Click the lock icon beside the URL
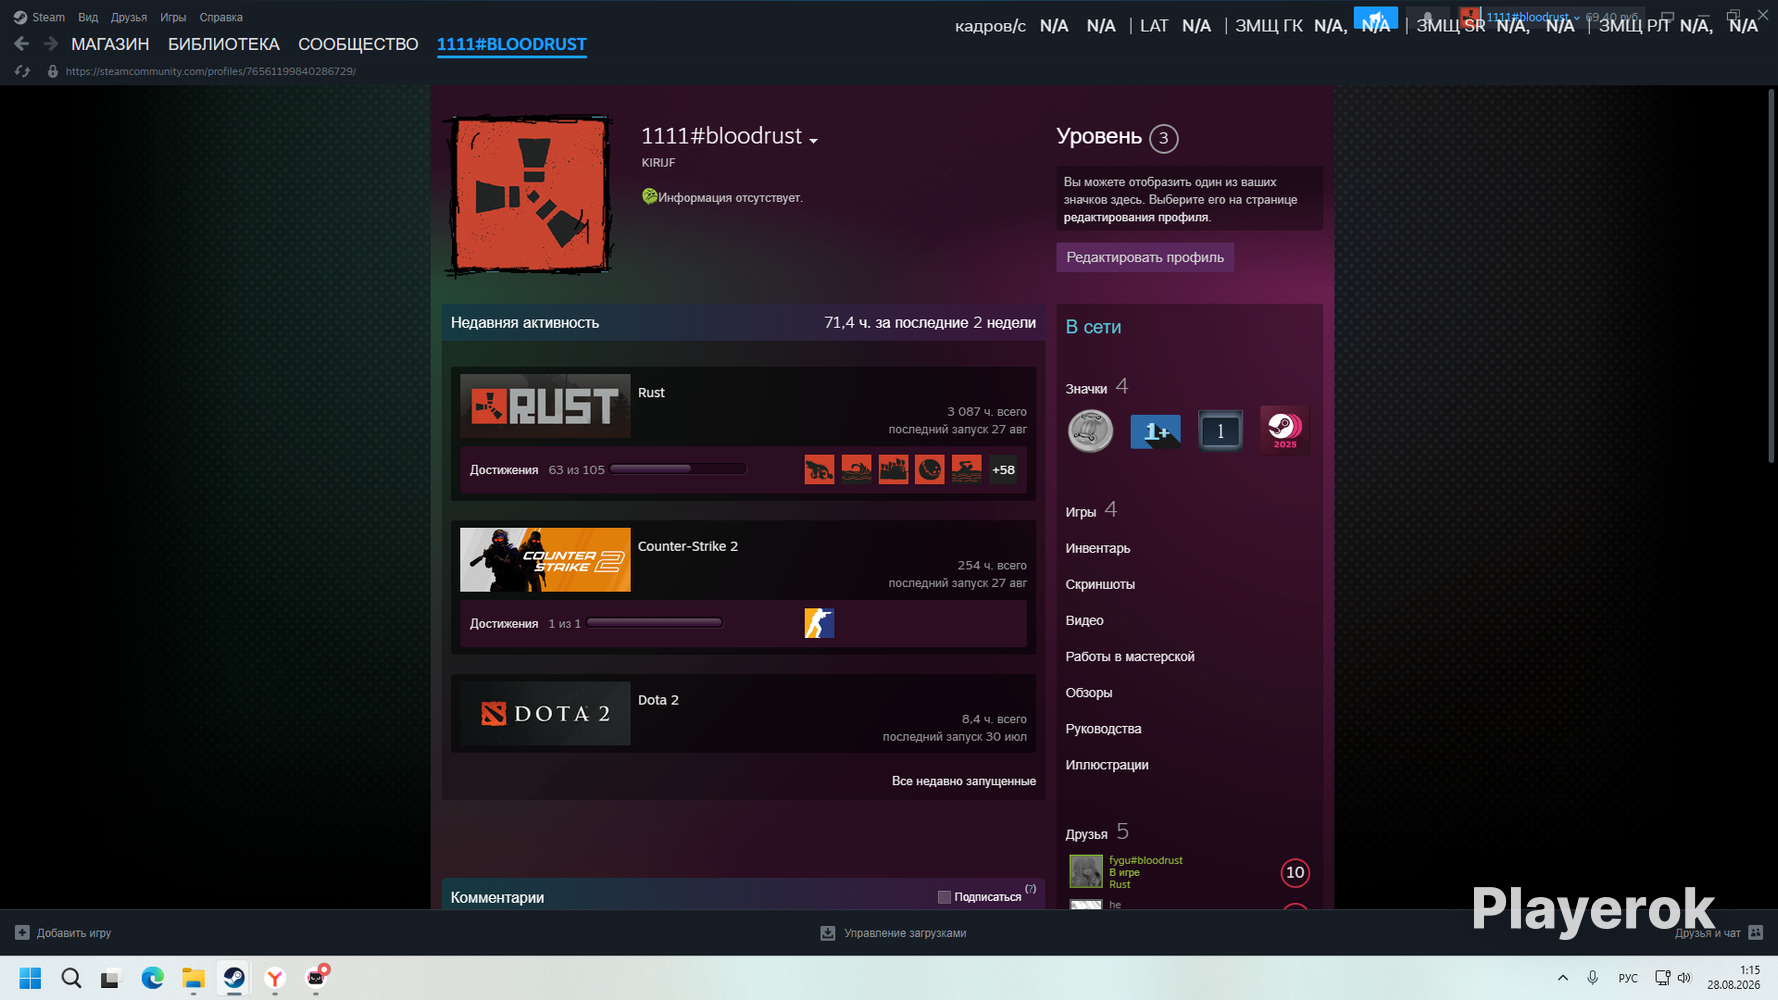1778x1000 pixels. [53, 71]
